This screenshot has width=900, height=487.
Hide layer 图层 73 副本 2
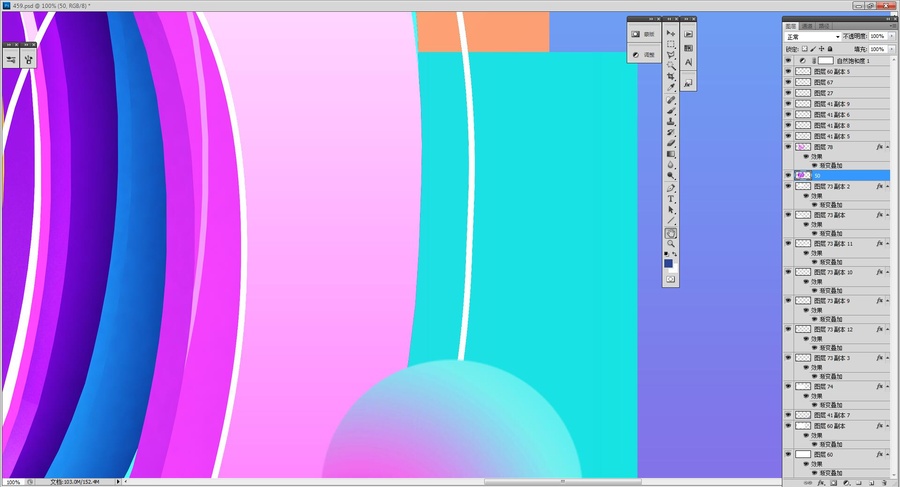788,187
